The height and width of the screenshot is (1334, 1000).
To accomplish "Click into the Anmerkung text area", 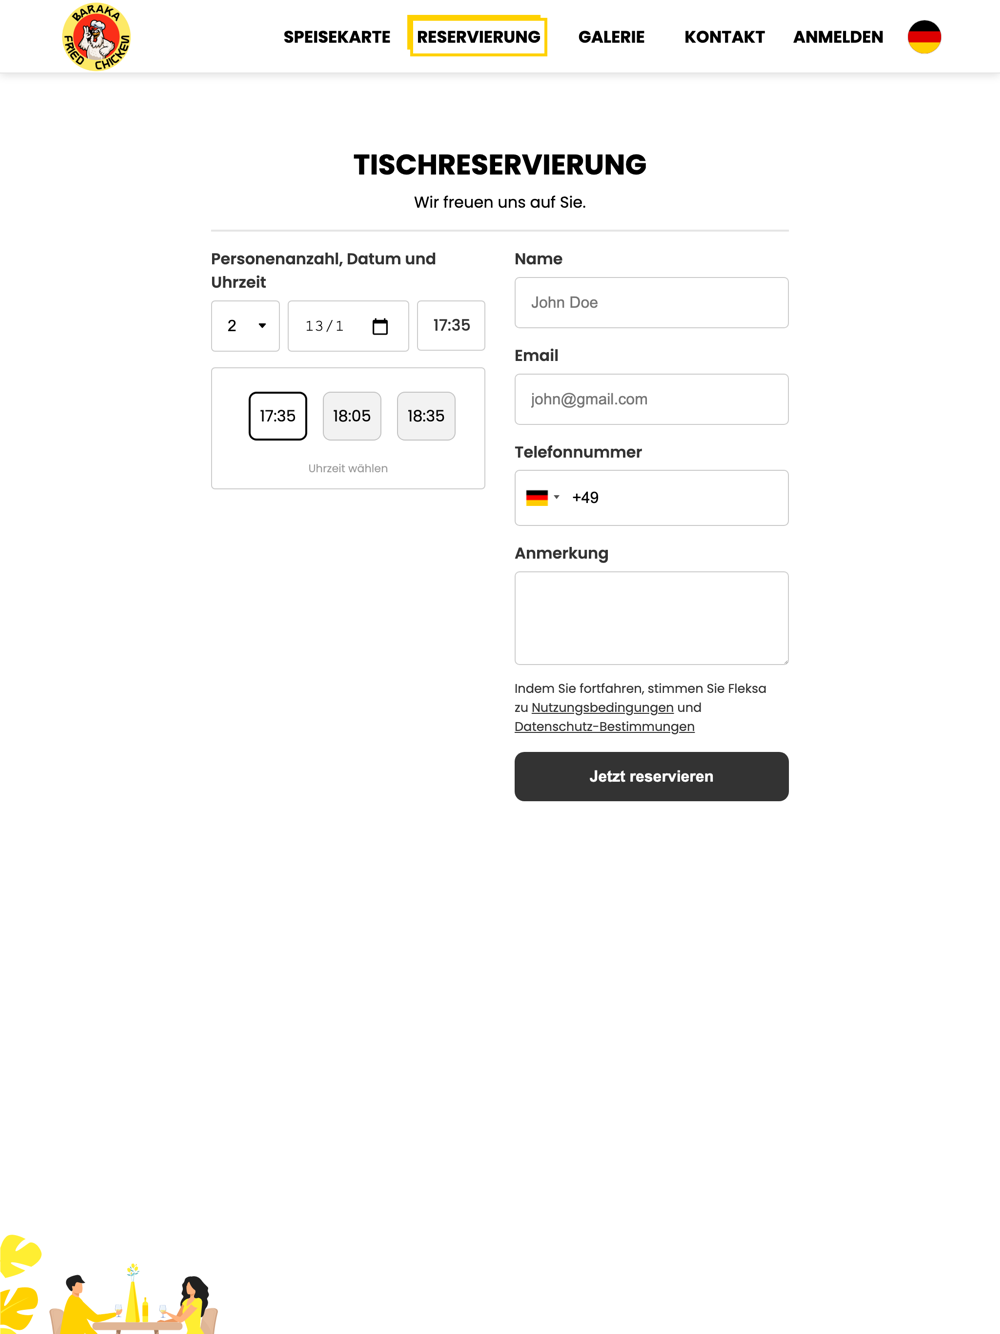I will 651,618.
